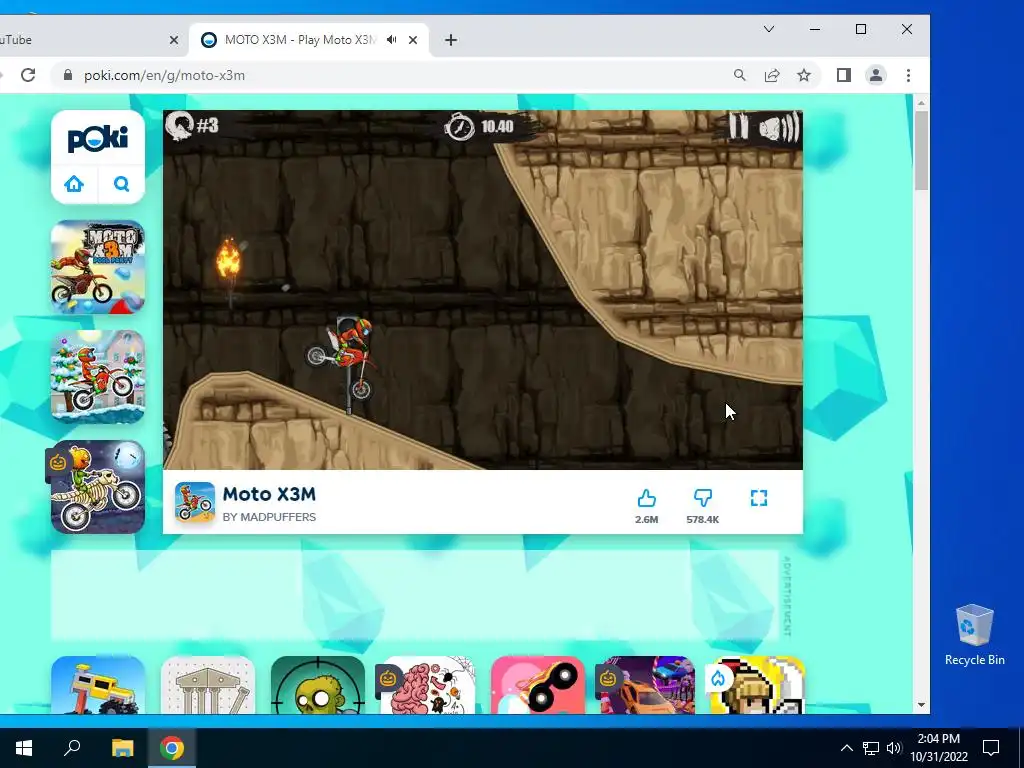This screenshot has height=768, width=1024.
Task: Close the YouTube tab
Action: click(x=174, y=40)
